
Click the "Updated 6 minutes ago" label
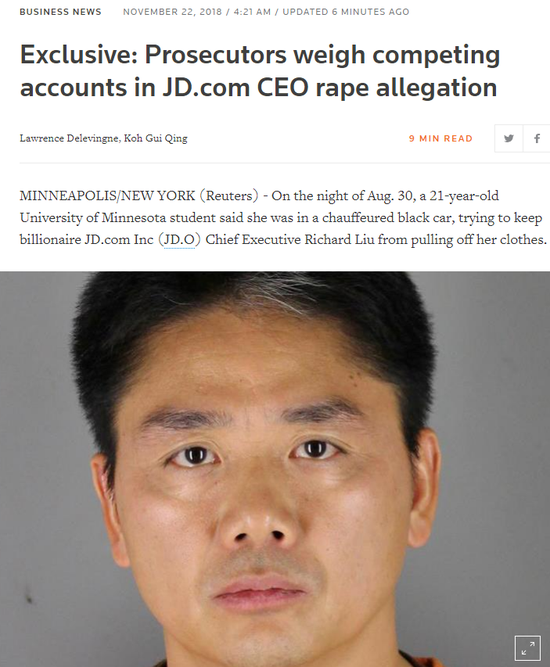tap(346, 12)
